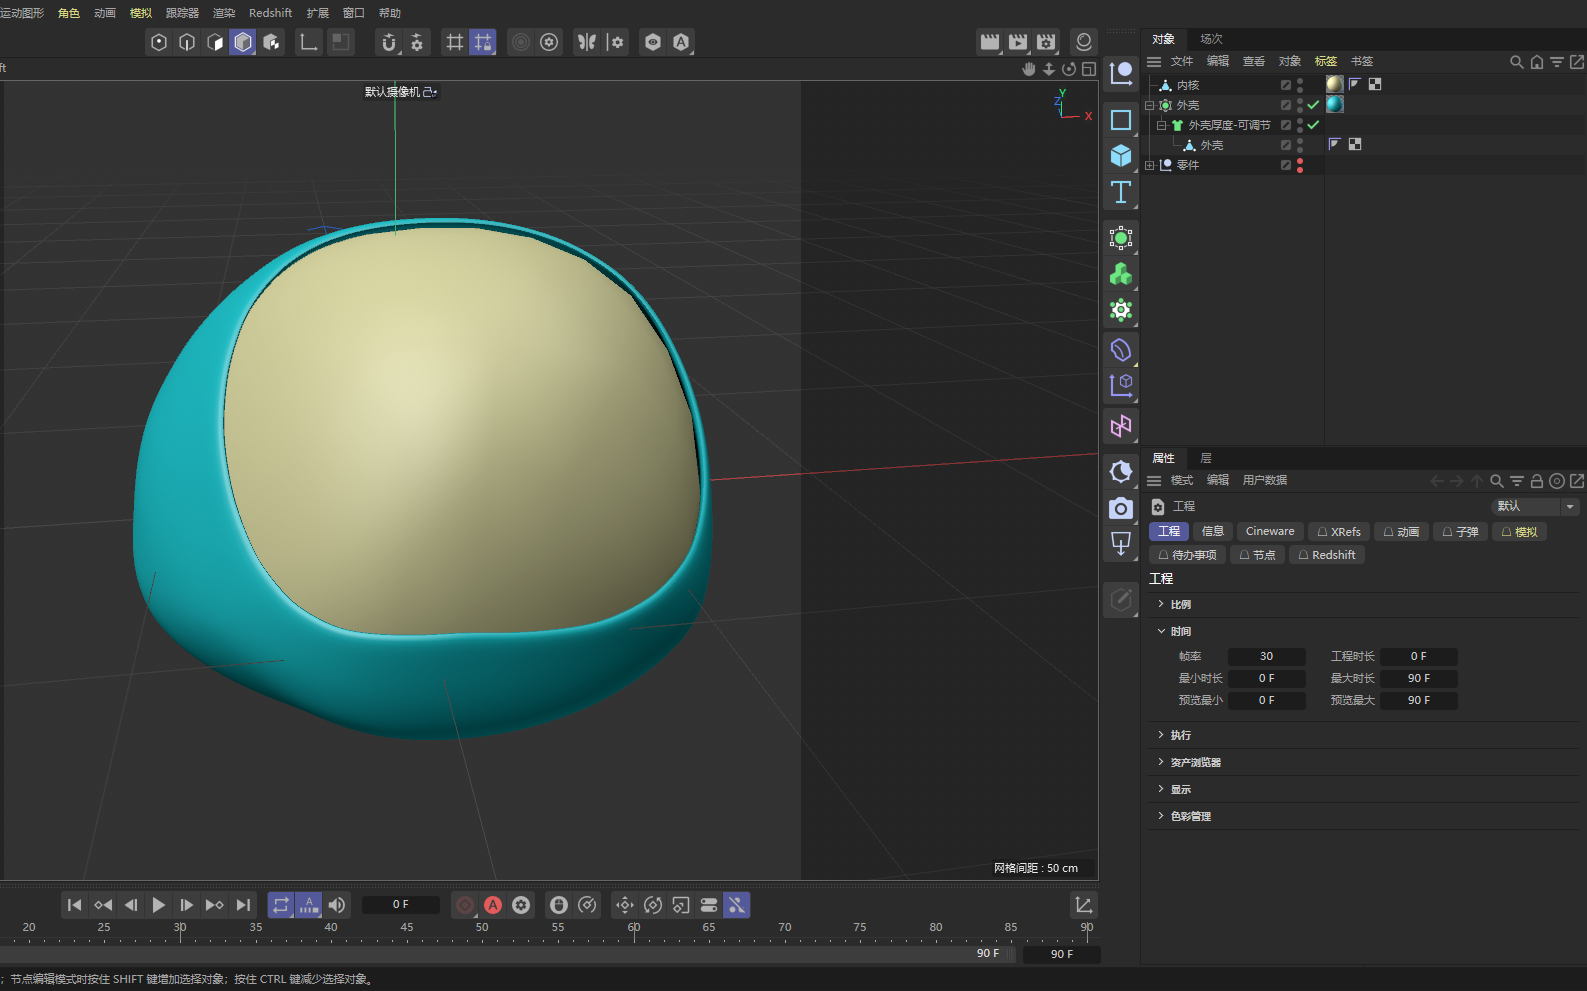Click the green Cloner cubes icon
The width and height of the screenshot is (1587, 991).
[1121, 274]
